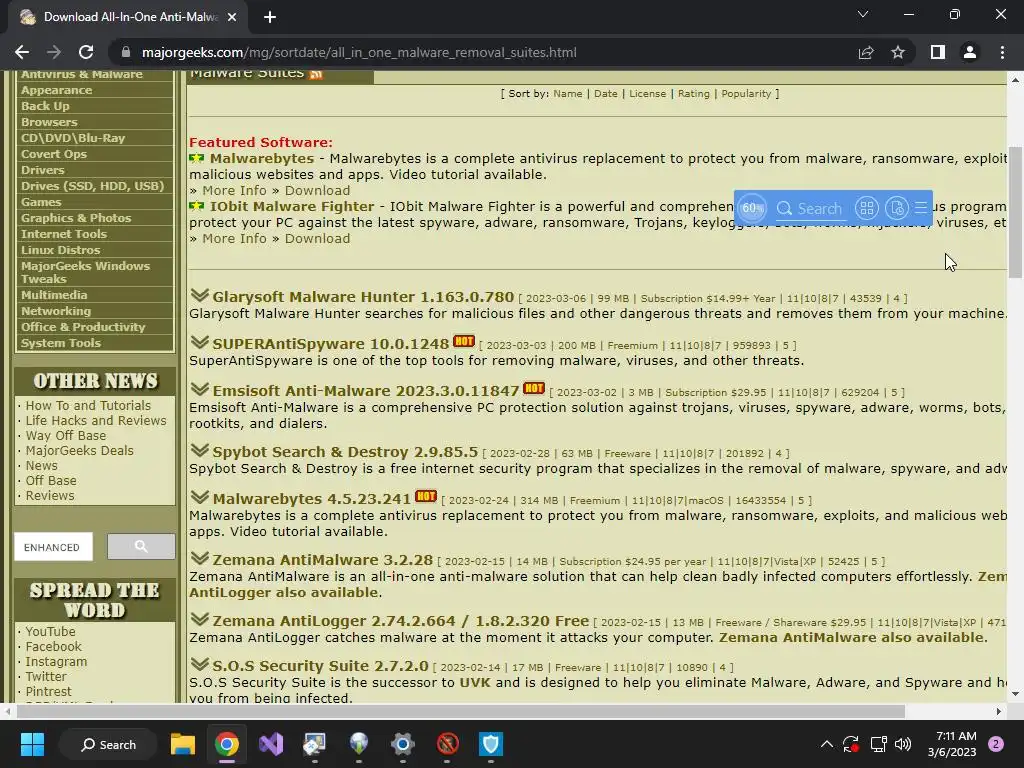The height and width of the screenshot is (768, 1024).
Task: Open the UVK link in S.O.S description
Action: tap(475, 682)
